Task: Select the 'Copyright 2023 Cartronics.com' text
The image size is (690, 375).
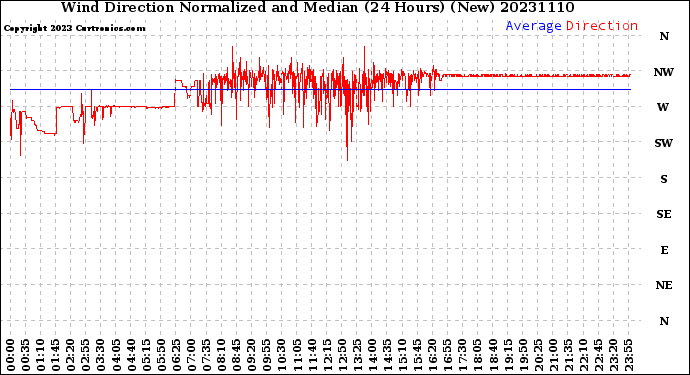Action: (74, 28)
